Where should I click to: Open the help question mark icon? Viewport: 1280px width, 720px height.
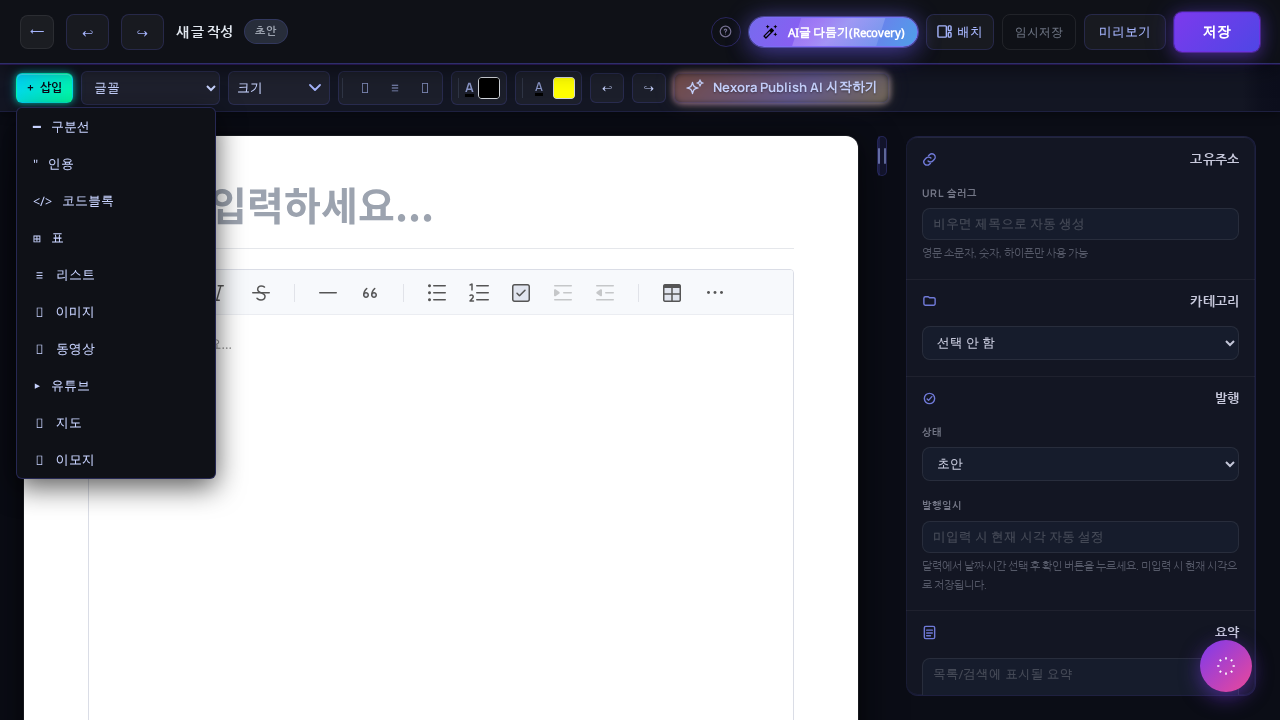pos(726,32)
